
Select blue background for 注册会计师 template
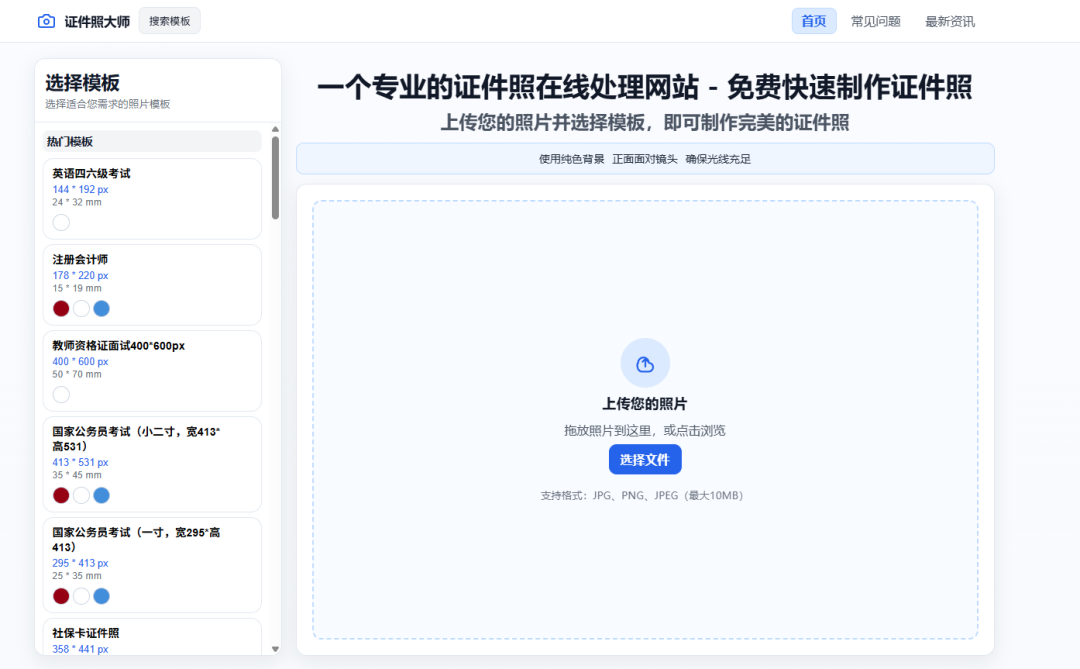tap(101, 308)
